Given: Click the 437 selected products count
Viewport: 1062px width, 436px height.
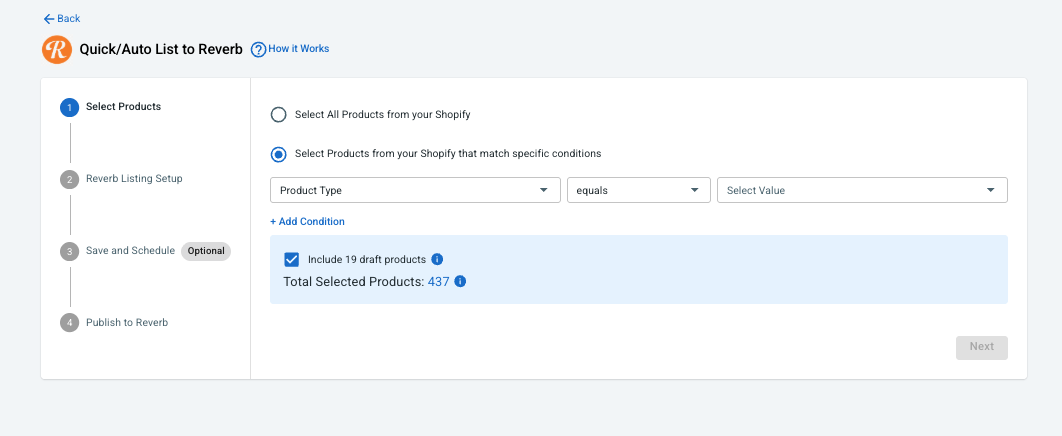Looking at the screenshot, I should 438,282.
